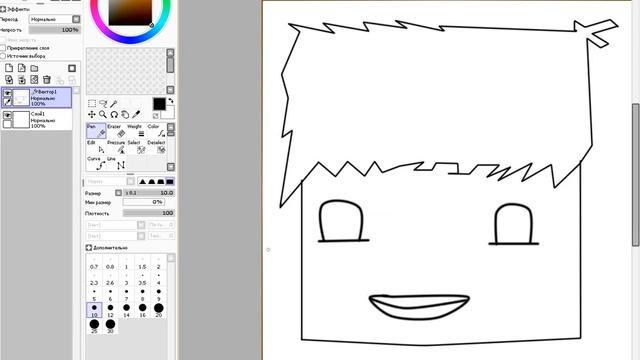Viewport: 640px width, 360px height.
Task: Delete the selected layer with trash icon
Action: tap(47, 80)
